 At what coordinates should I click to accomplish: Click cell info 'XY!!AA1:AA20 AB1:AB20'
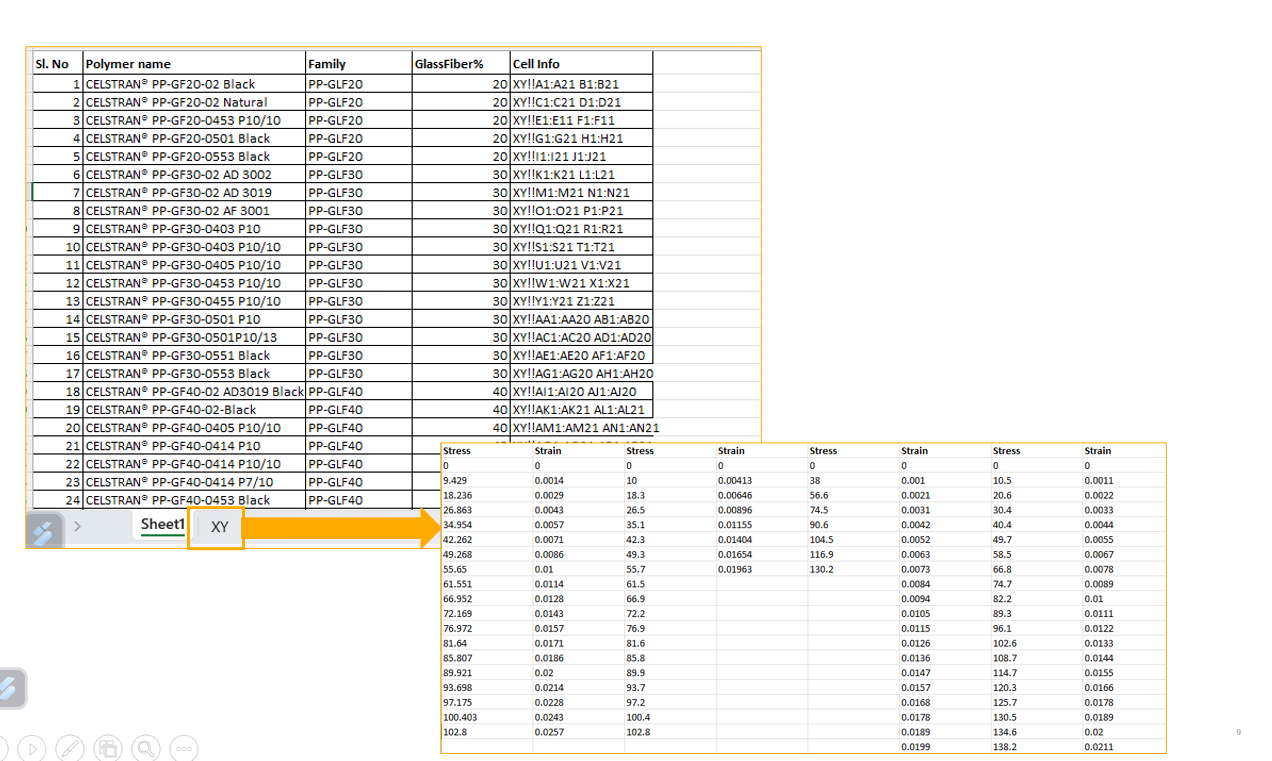pyautogui.click(x=581, y=319)
